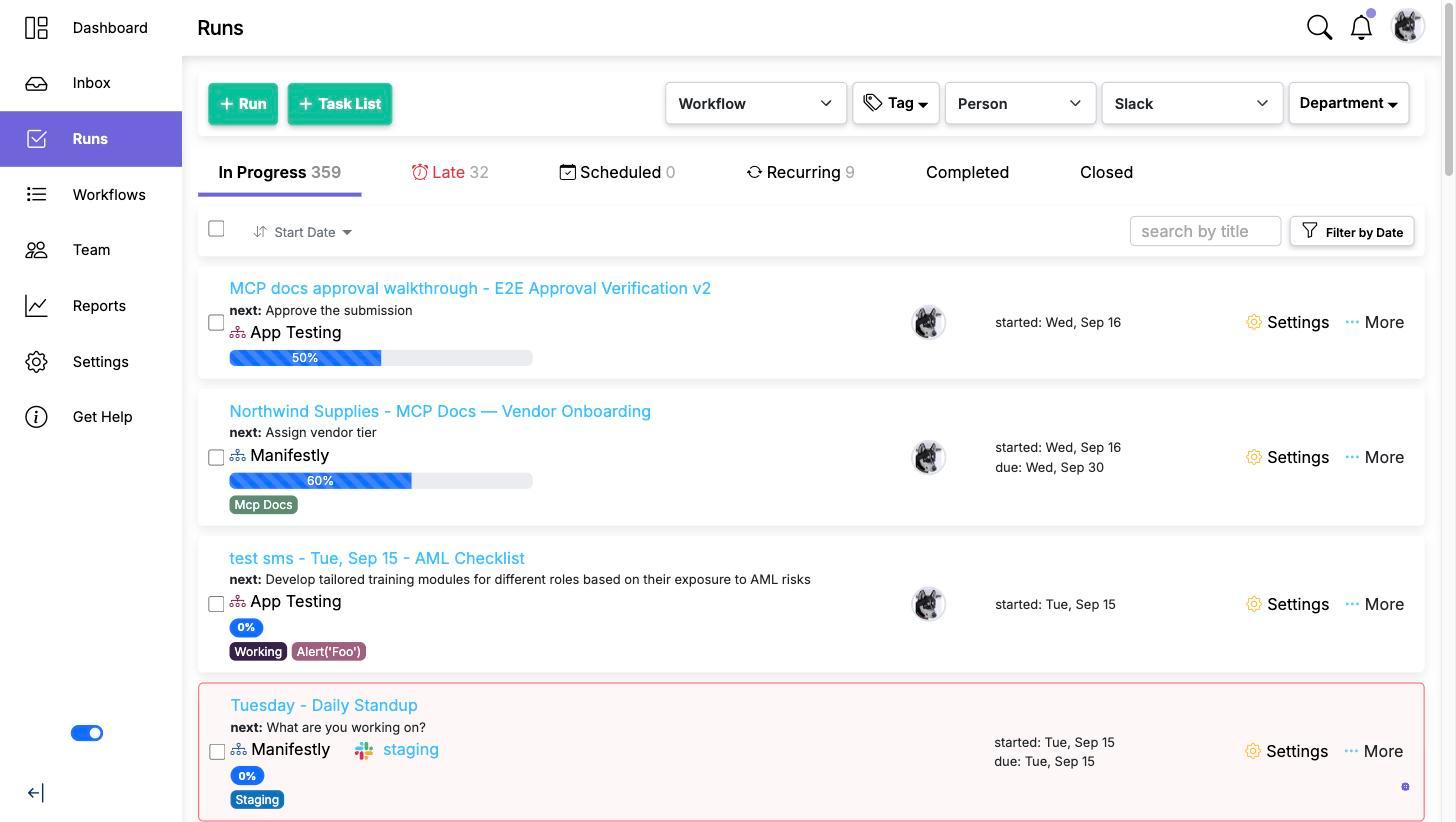Click the Get Help info icon
This screenshot has width=1456, height=822.
coord(36,417)
